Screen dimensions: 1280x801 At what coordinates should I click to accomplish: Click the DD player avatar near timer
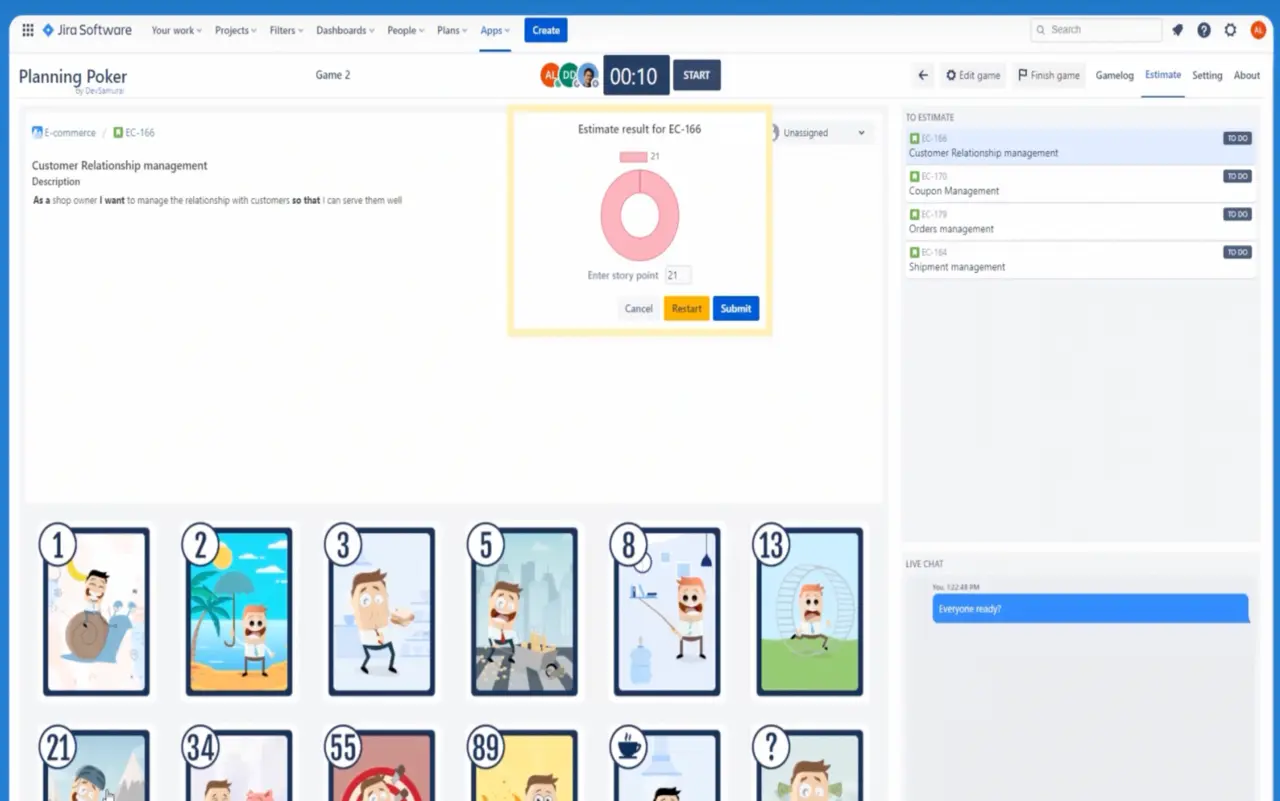(x=568, y=75)
